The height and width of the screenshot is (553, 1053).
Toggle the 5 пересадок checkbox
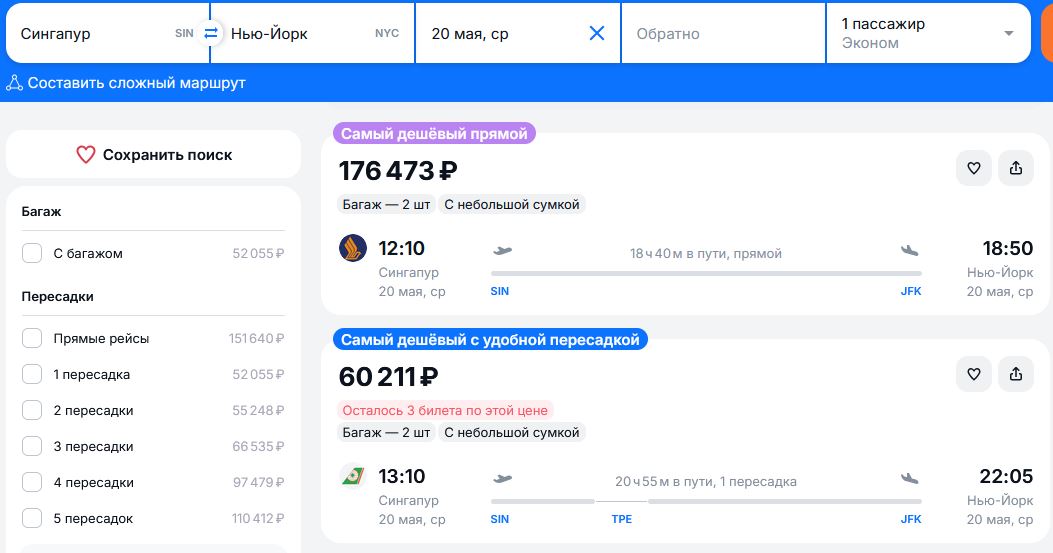32,519
